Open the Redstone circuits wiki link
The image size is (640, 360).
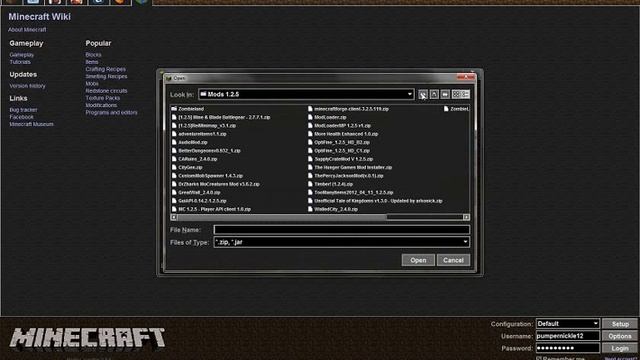106,91
